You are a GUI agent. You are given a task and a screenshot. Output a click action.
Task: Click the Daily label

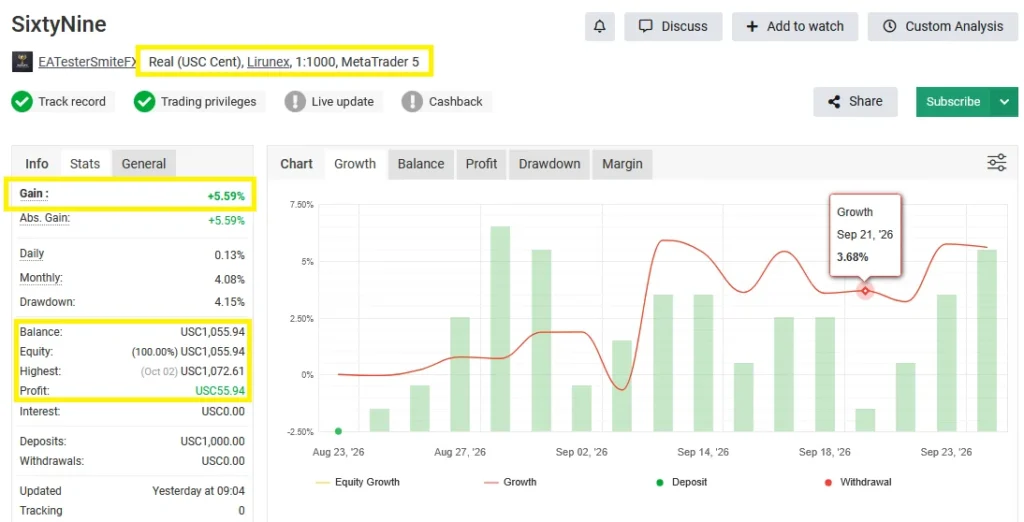pyautogui.click(x=32, y=253)
